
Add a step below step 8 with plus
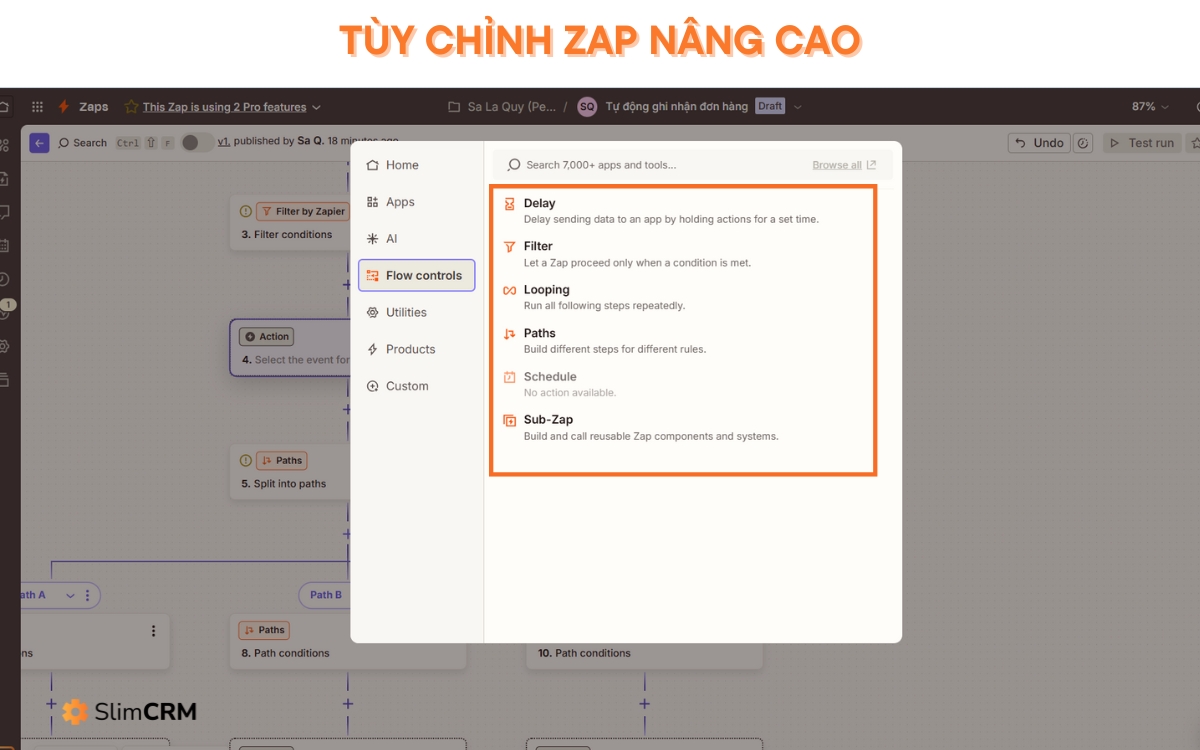(348, 704)
